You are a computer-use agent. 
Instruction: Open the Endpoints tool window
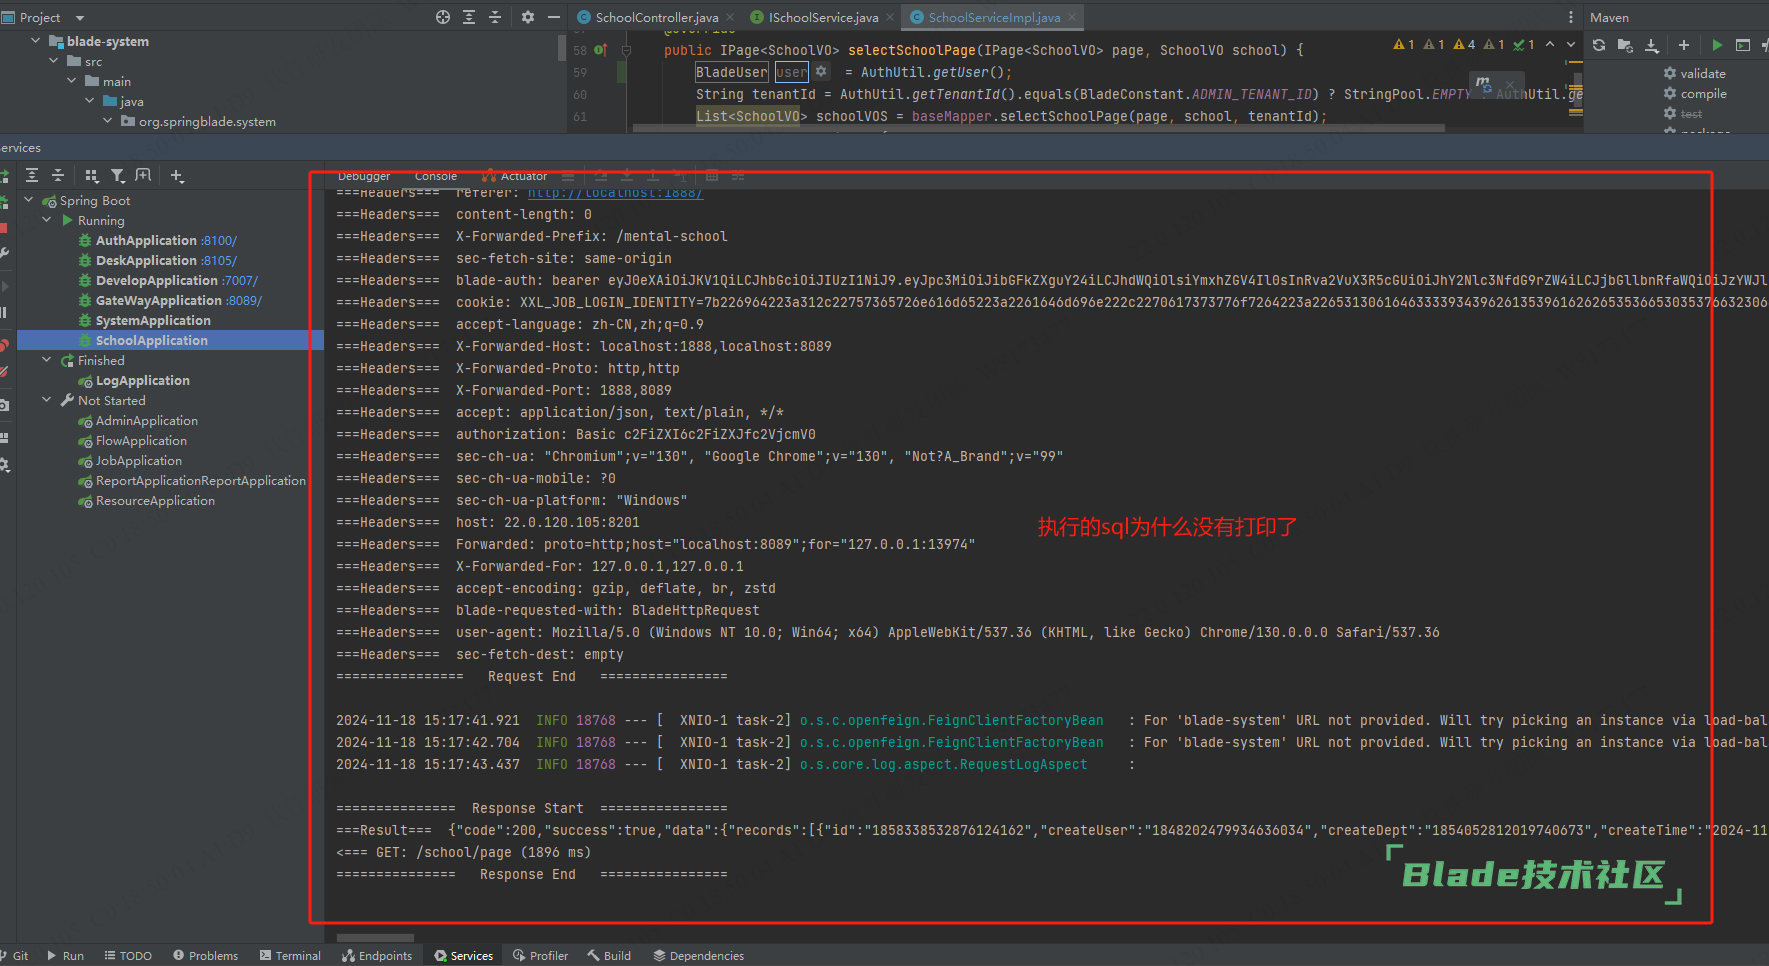[377, 956]
